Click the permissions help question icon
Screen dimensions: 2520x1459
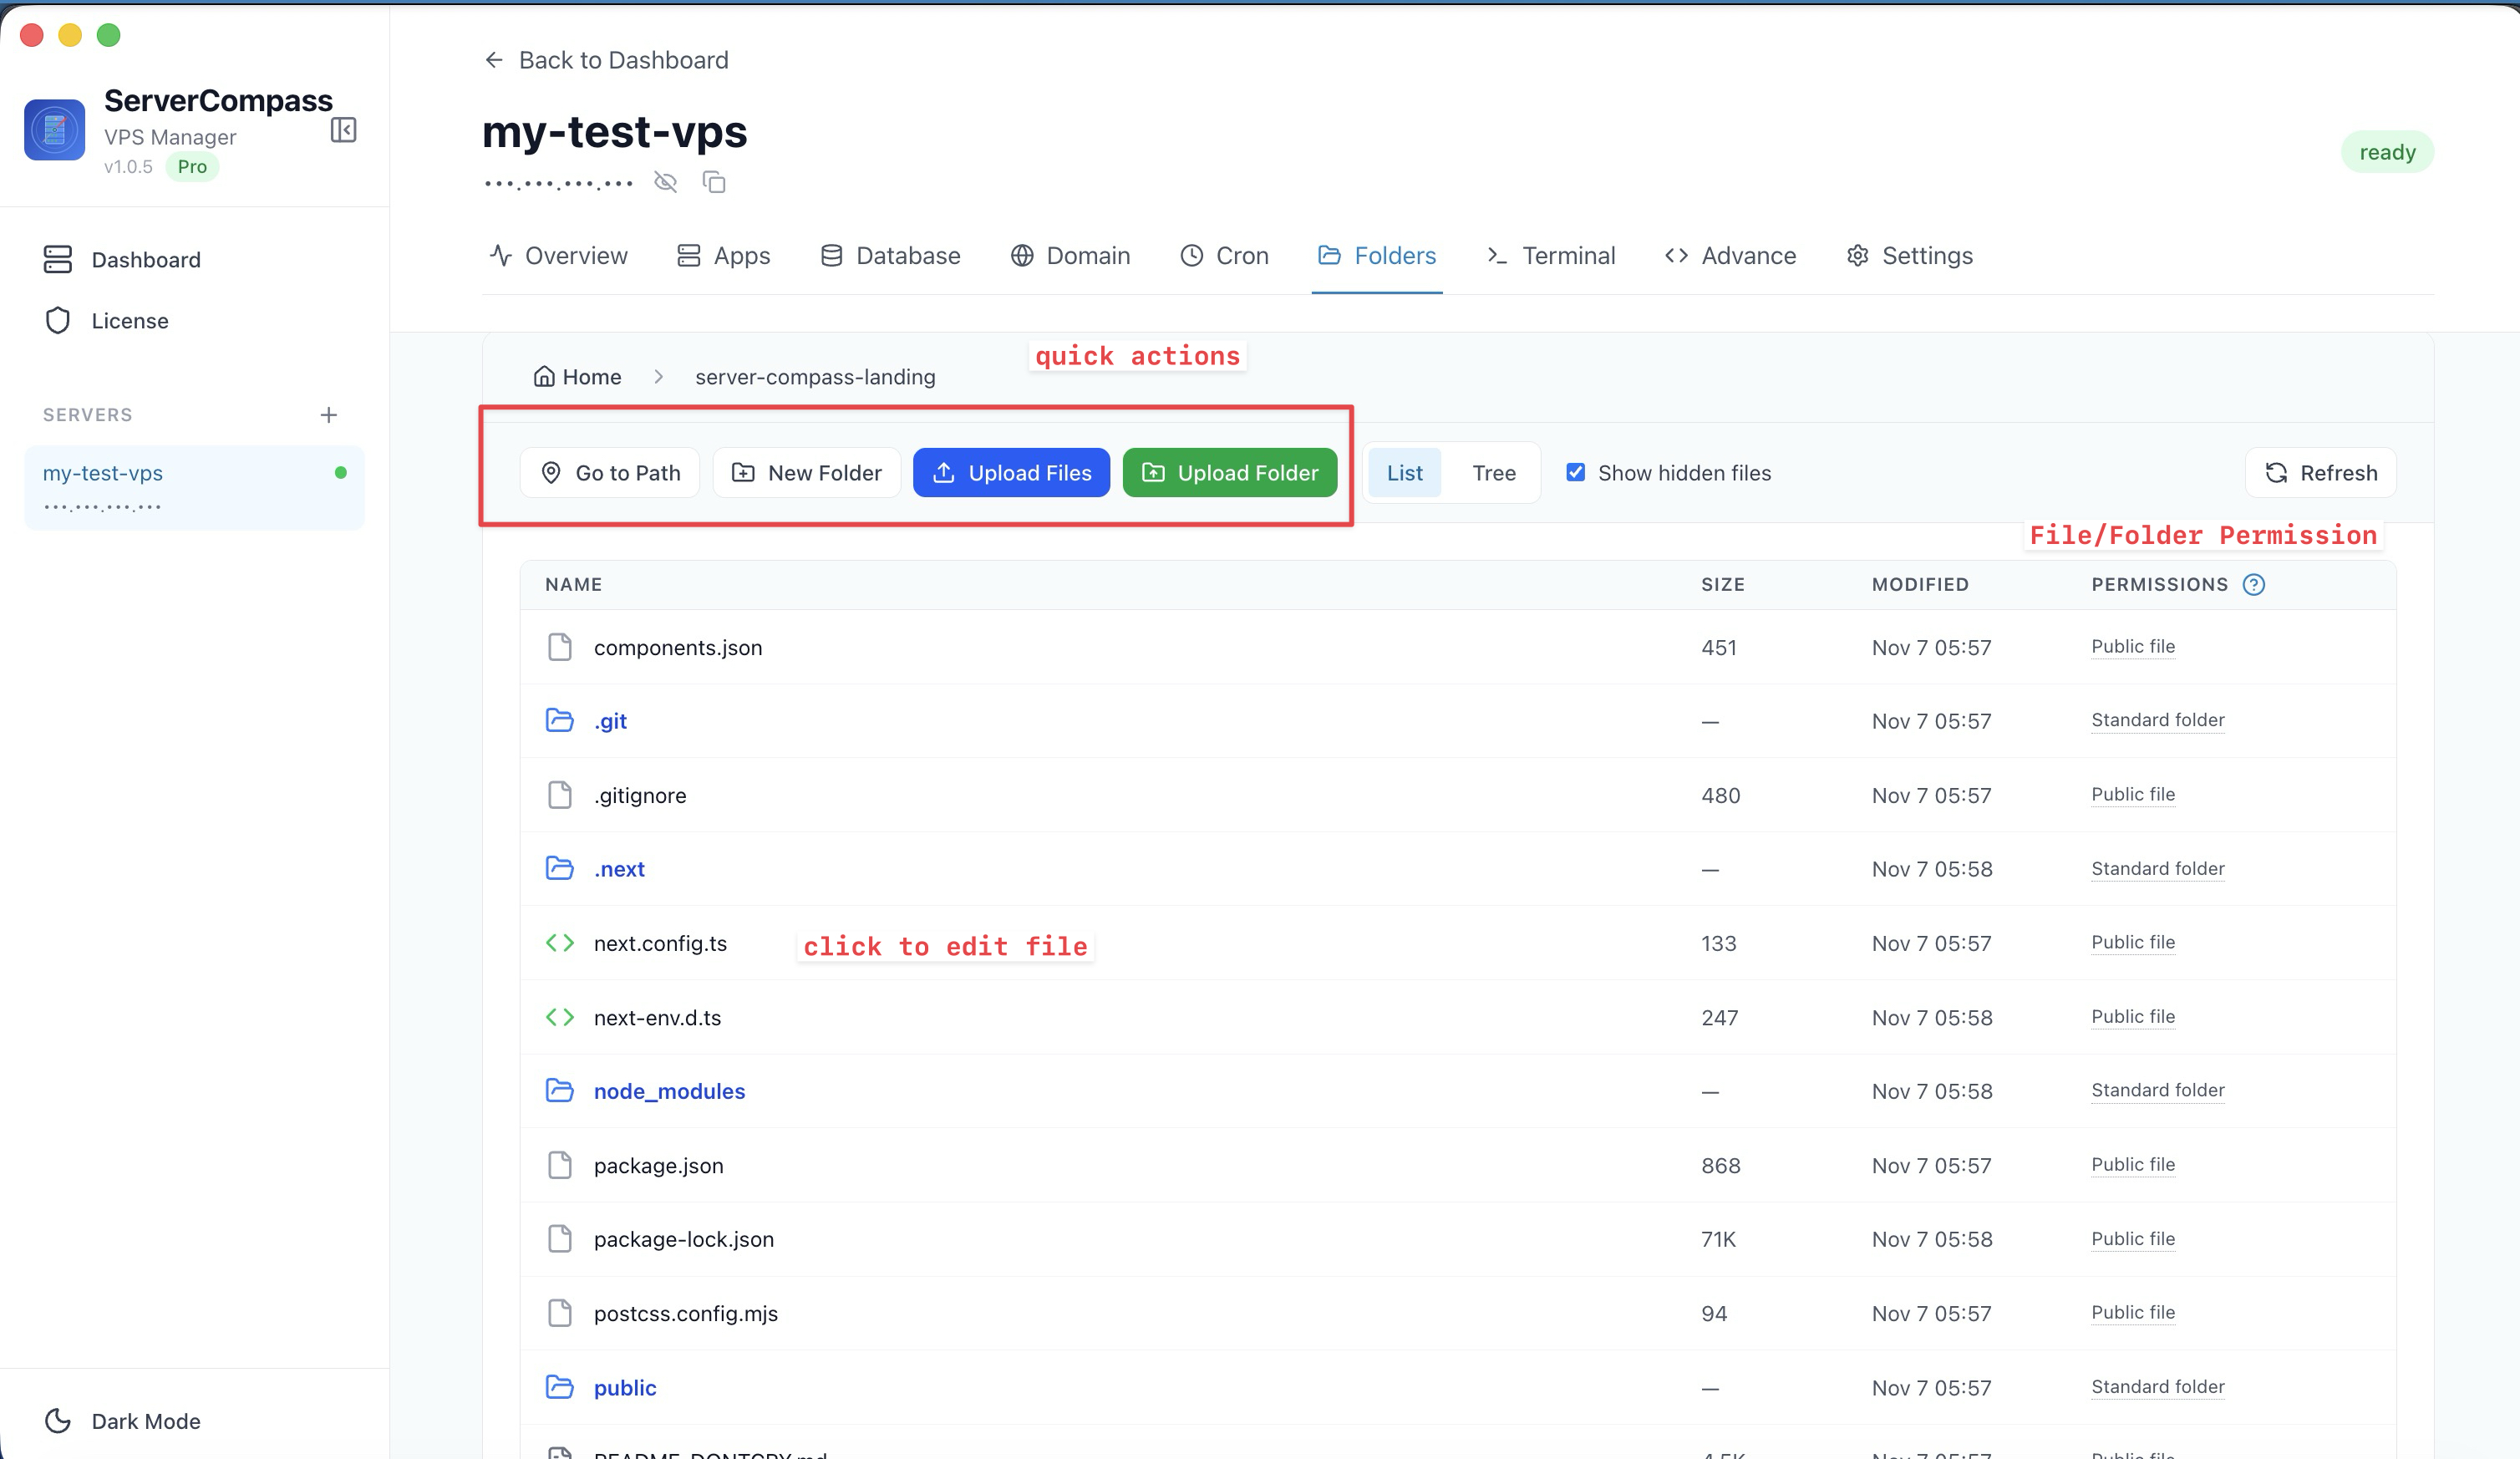click(2253, 584)
